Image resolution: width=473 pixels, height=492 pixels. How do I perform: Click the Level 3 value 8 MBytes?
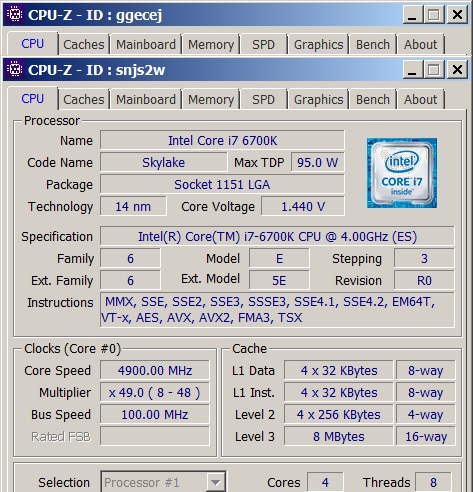pos(339,436)
